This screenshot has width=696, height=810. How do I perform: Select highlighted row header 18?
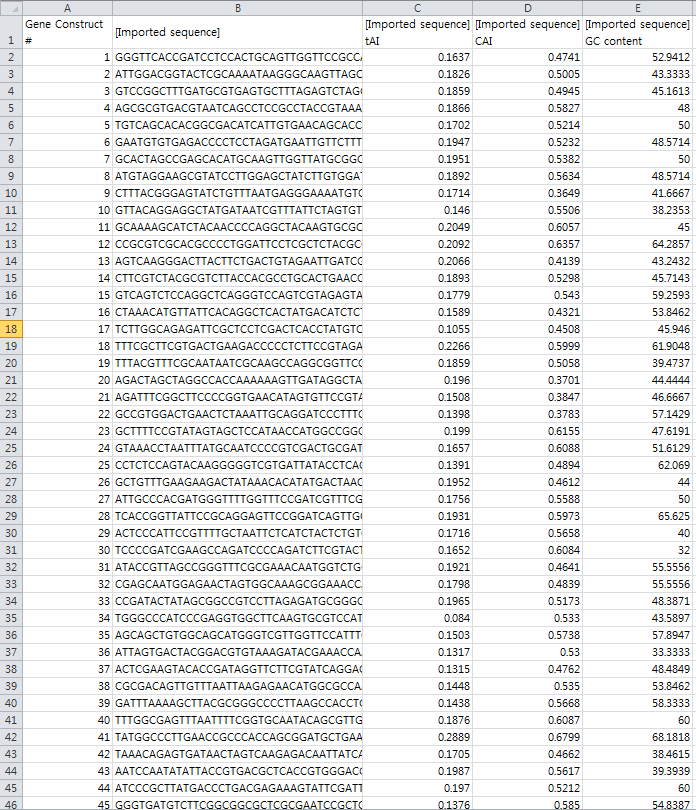(11, 329)
